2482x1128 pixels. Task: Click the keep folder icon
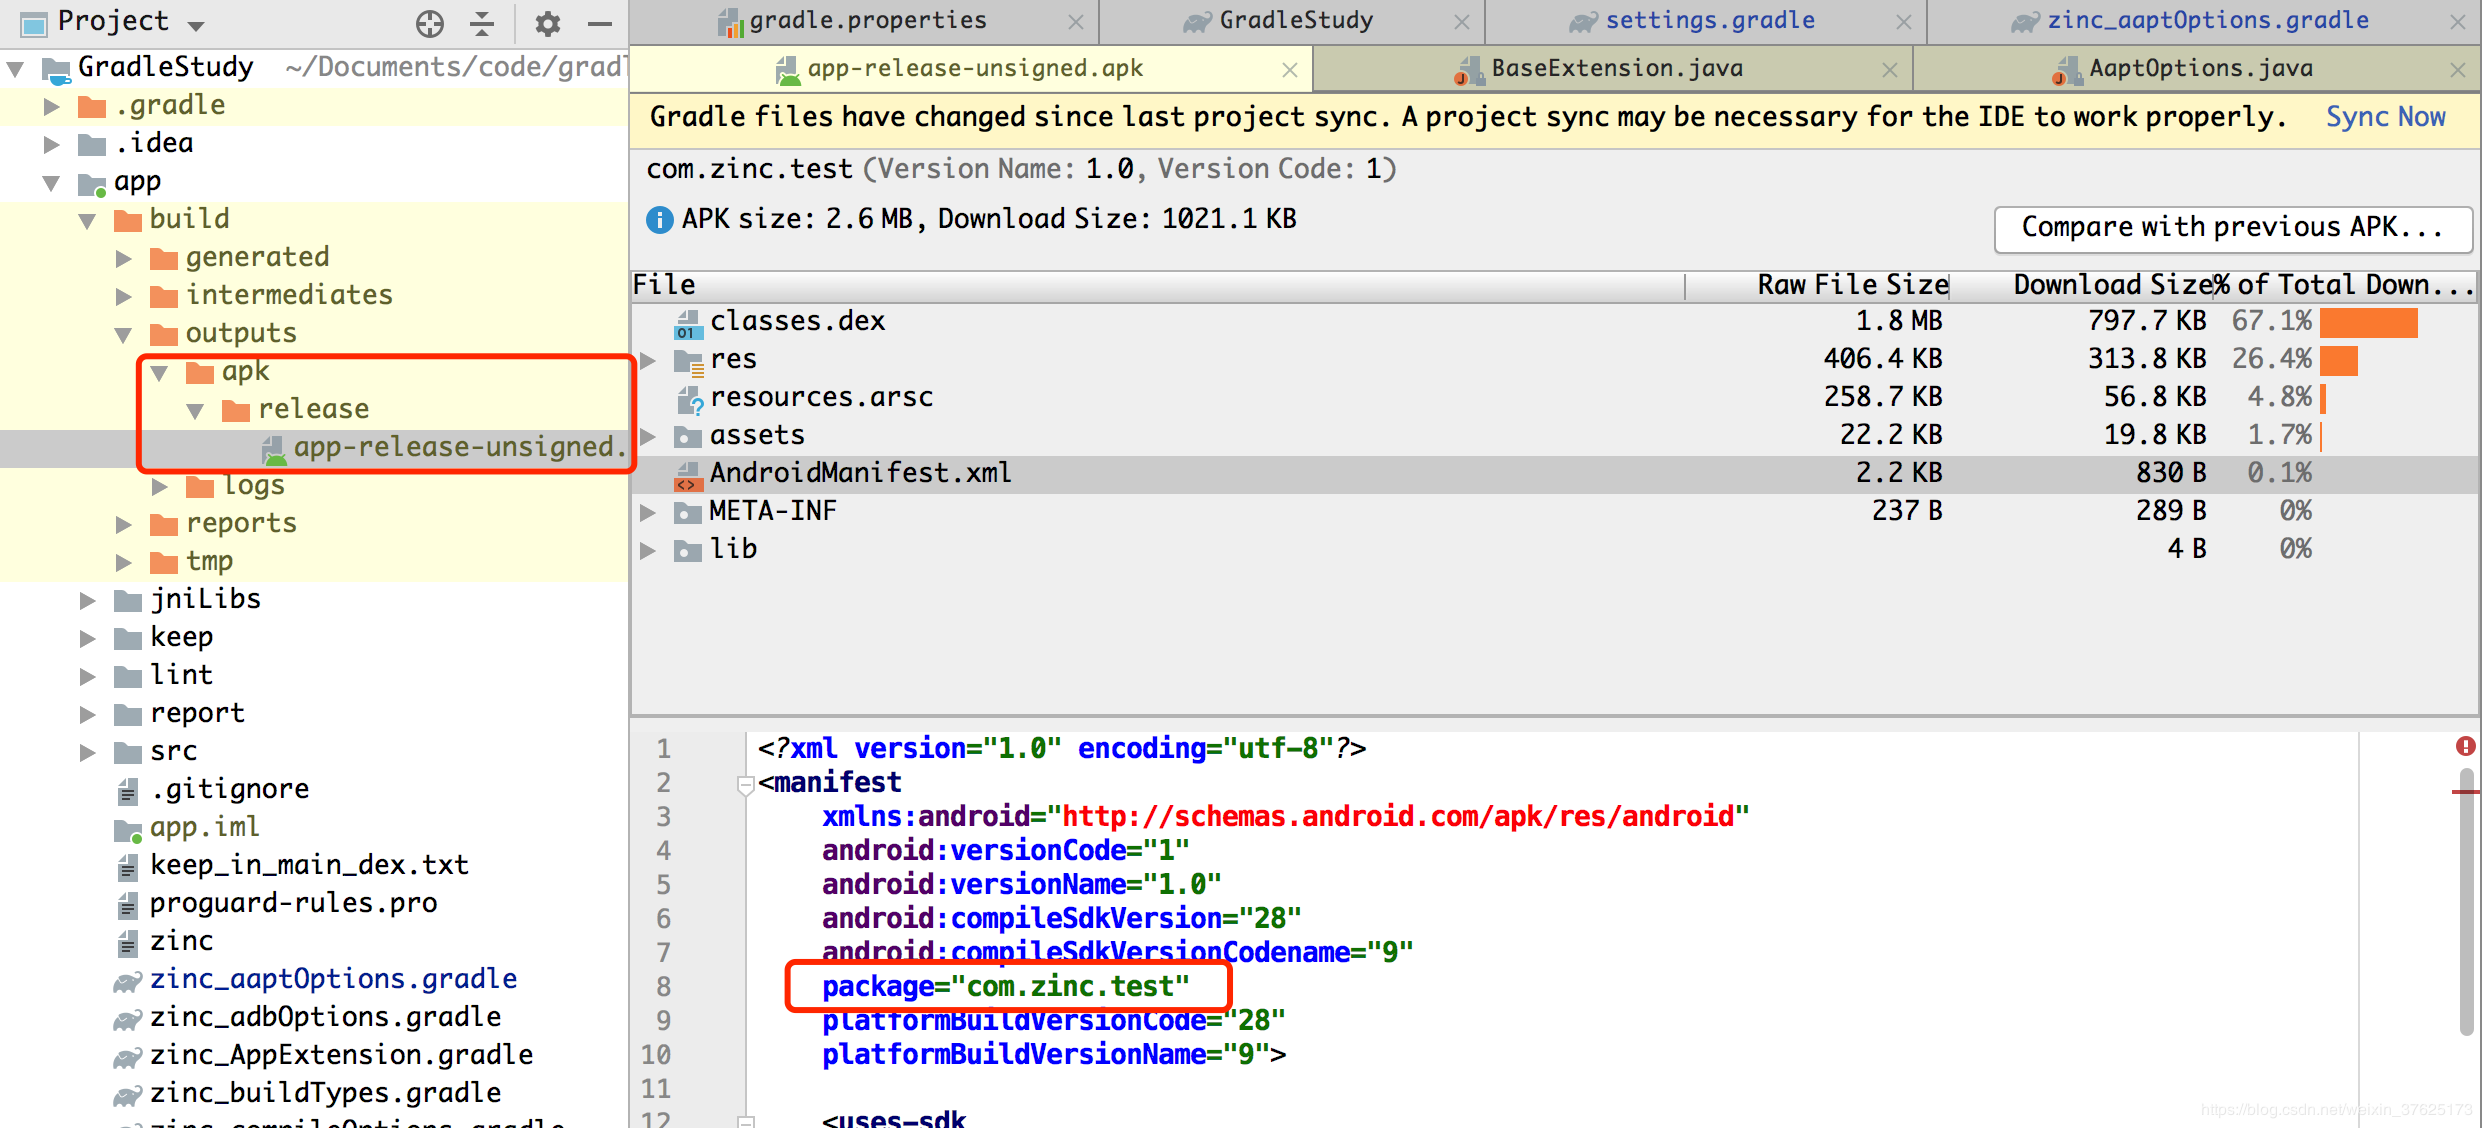(128, 639)
